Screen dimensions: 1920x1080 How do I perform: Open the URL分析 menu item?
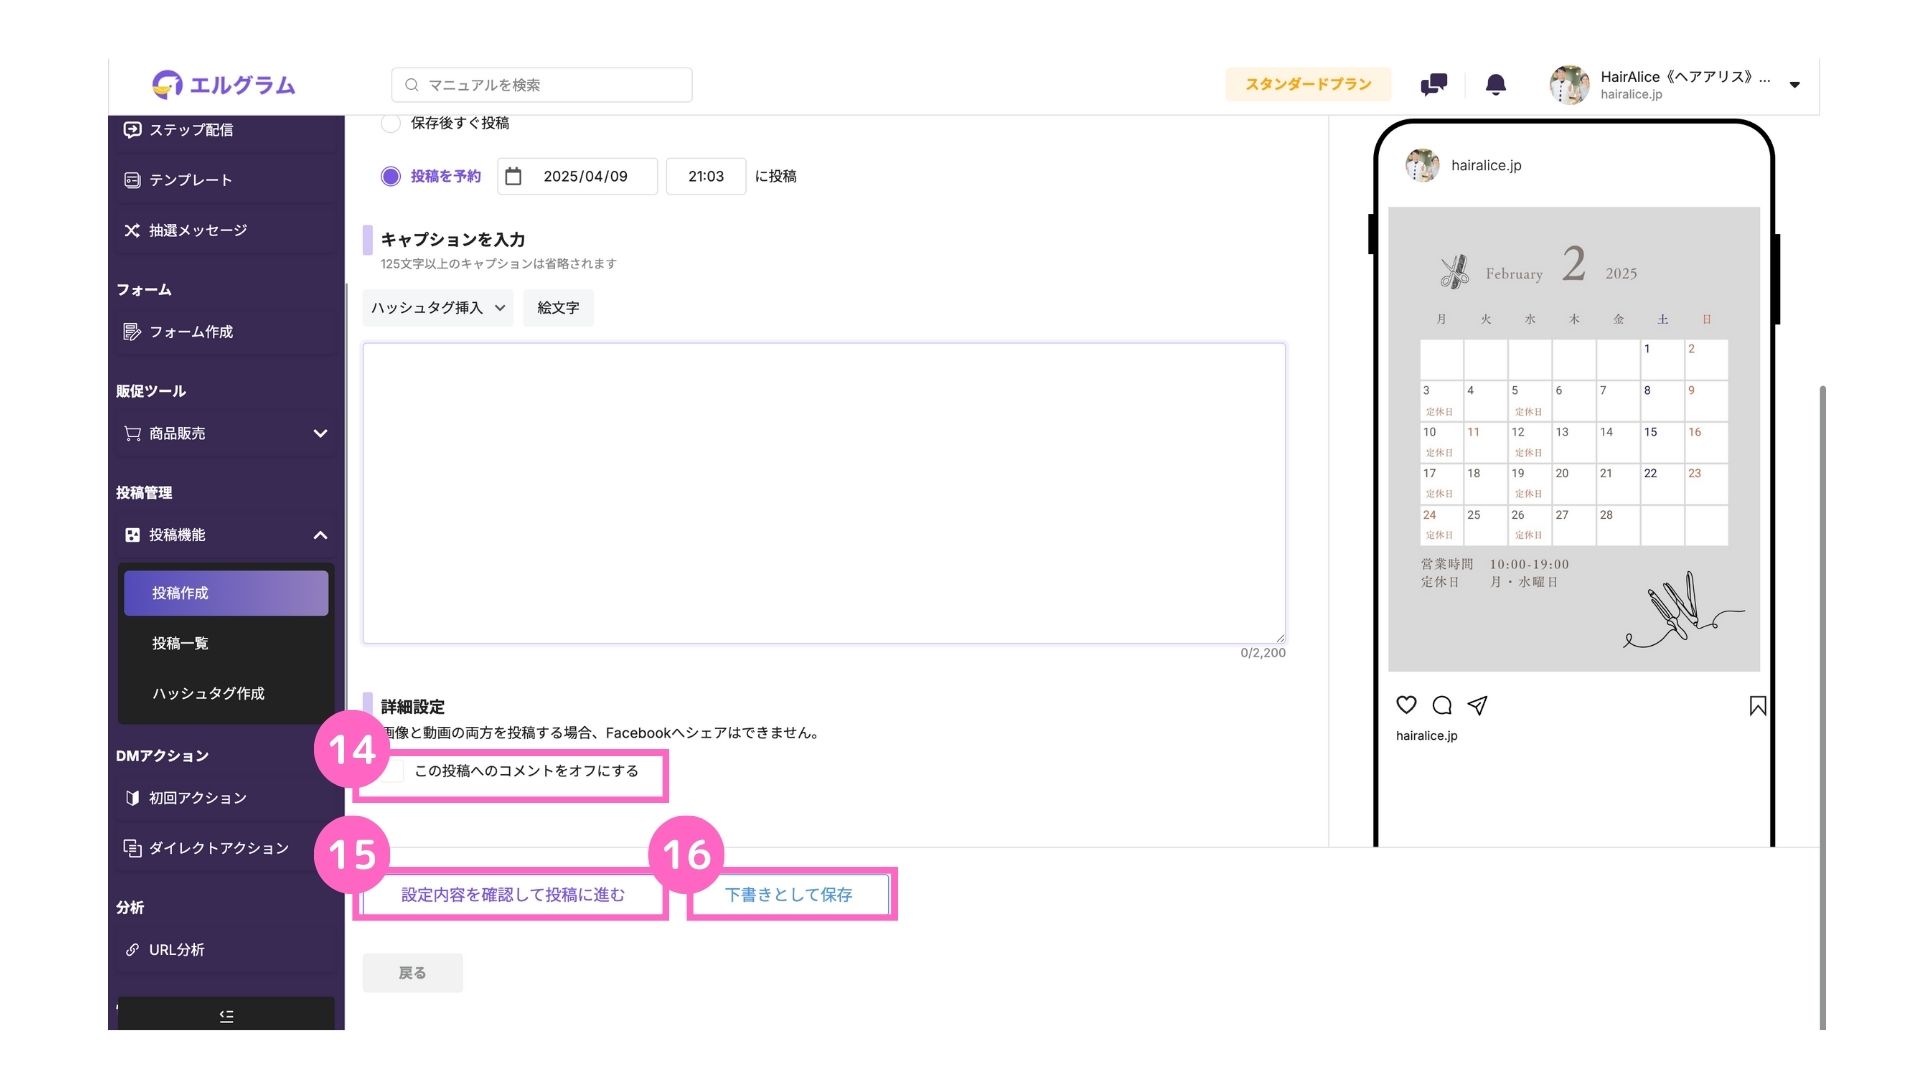tap(226, 950)
